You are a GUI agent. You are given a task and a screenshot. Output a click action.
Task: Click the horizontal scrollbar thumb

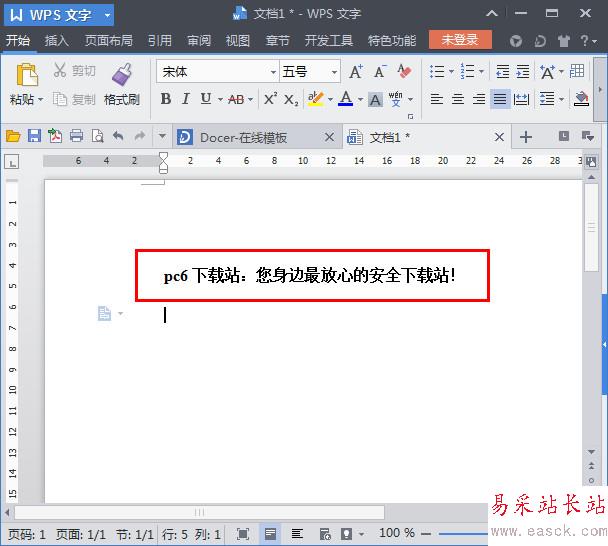(x=199, y=512)
